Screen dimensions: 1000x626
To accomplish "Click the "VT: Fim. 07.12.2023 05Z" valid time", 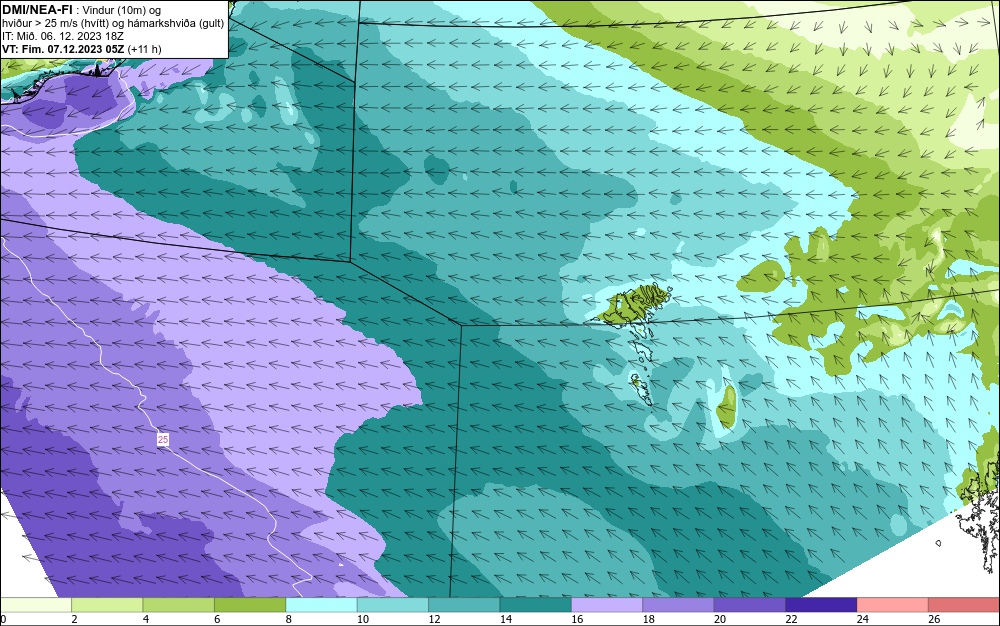I will (x=63, y=49).
